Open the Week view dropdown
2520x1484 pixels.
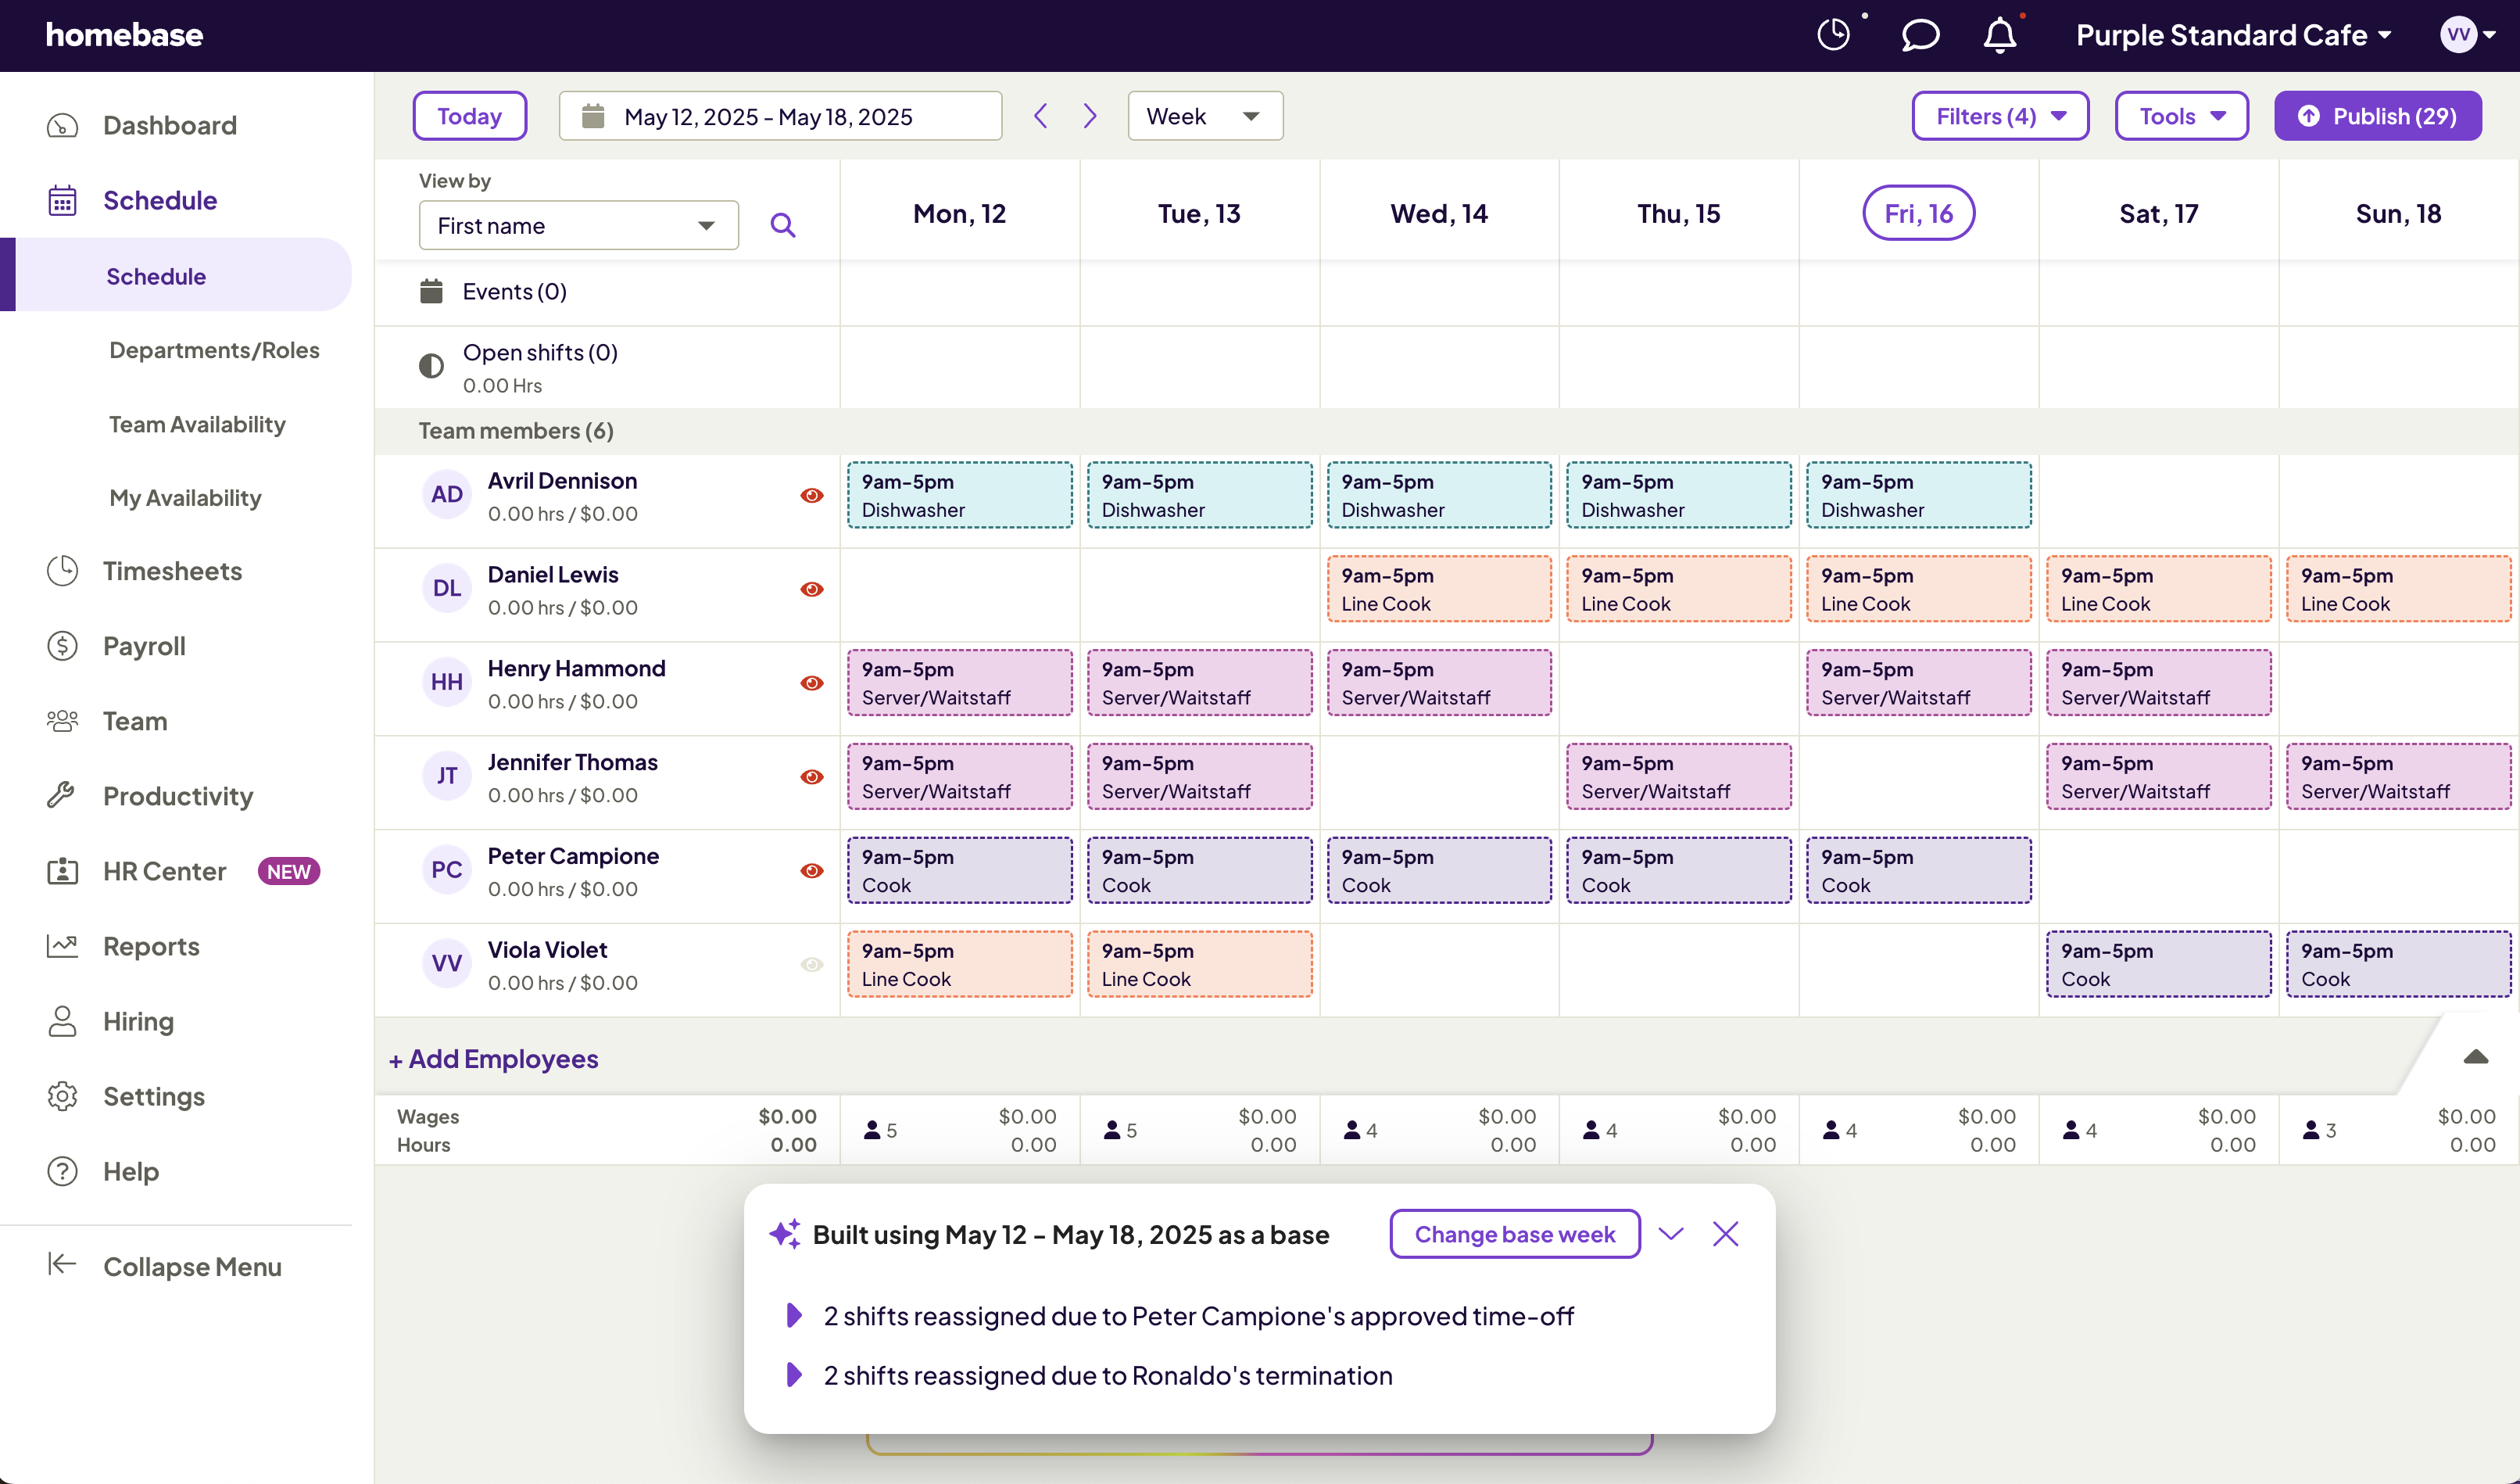[1204, 115]
